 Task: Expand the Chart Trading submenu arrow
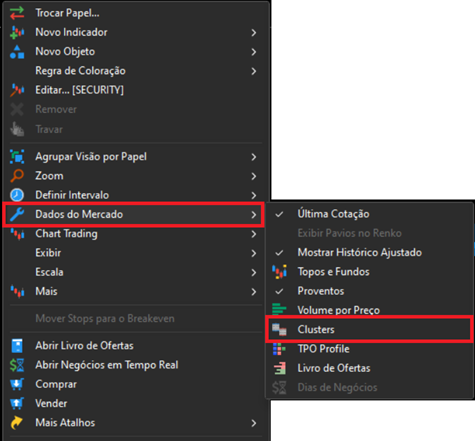[254, 234]
